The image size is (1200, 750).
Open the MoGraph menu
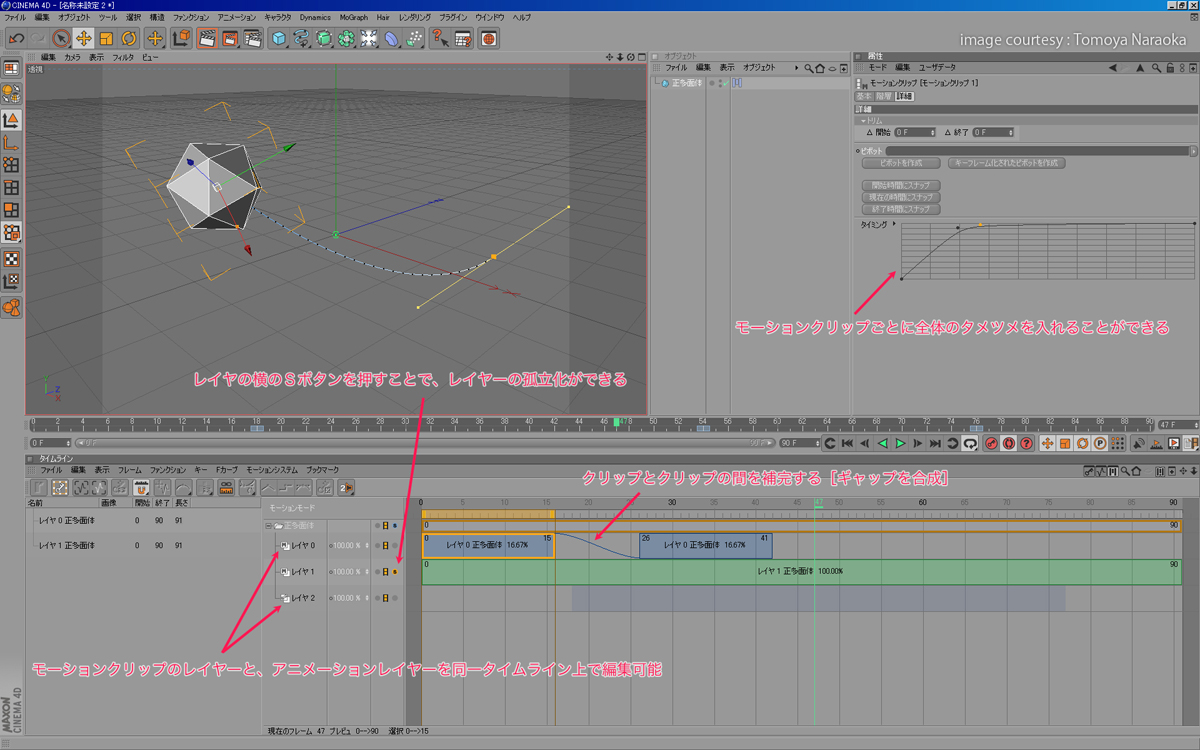pos(353,18)
